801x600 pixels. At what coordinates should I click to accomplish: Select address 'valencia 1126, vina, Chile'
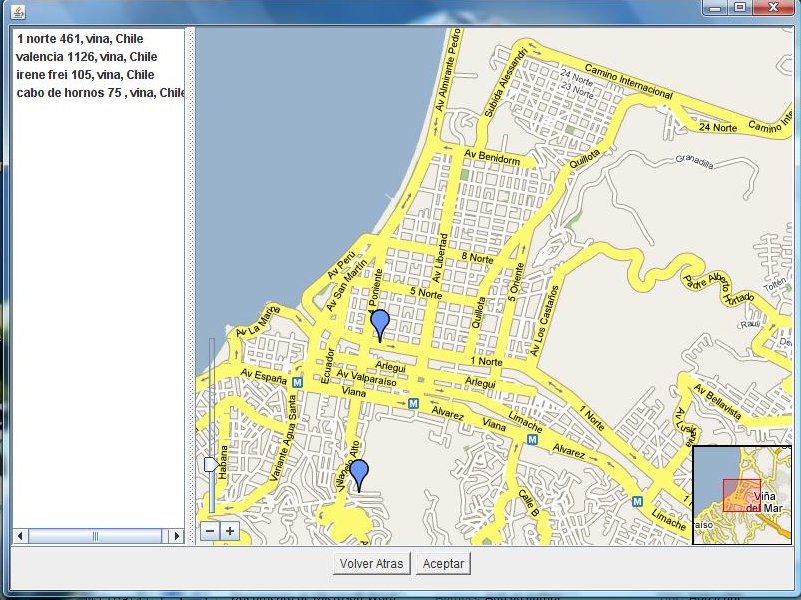[87, 57]
